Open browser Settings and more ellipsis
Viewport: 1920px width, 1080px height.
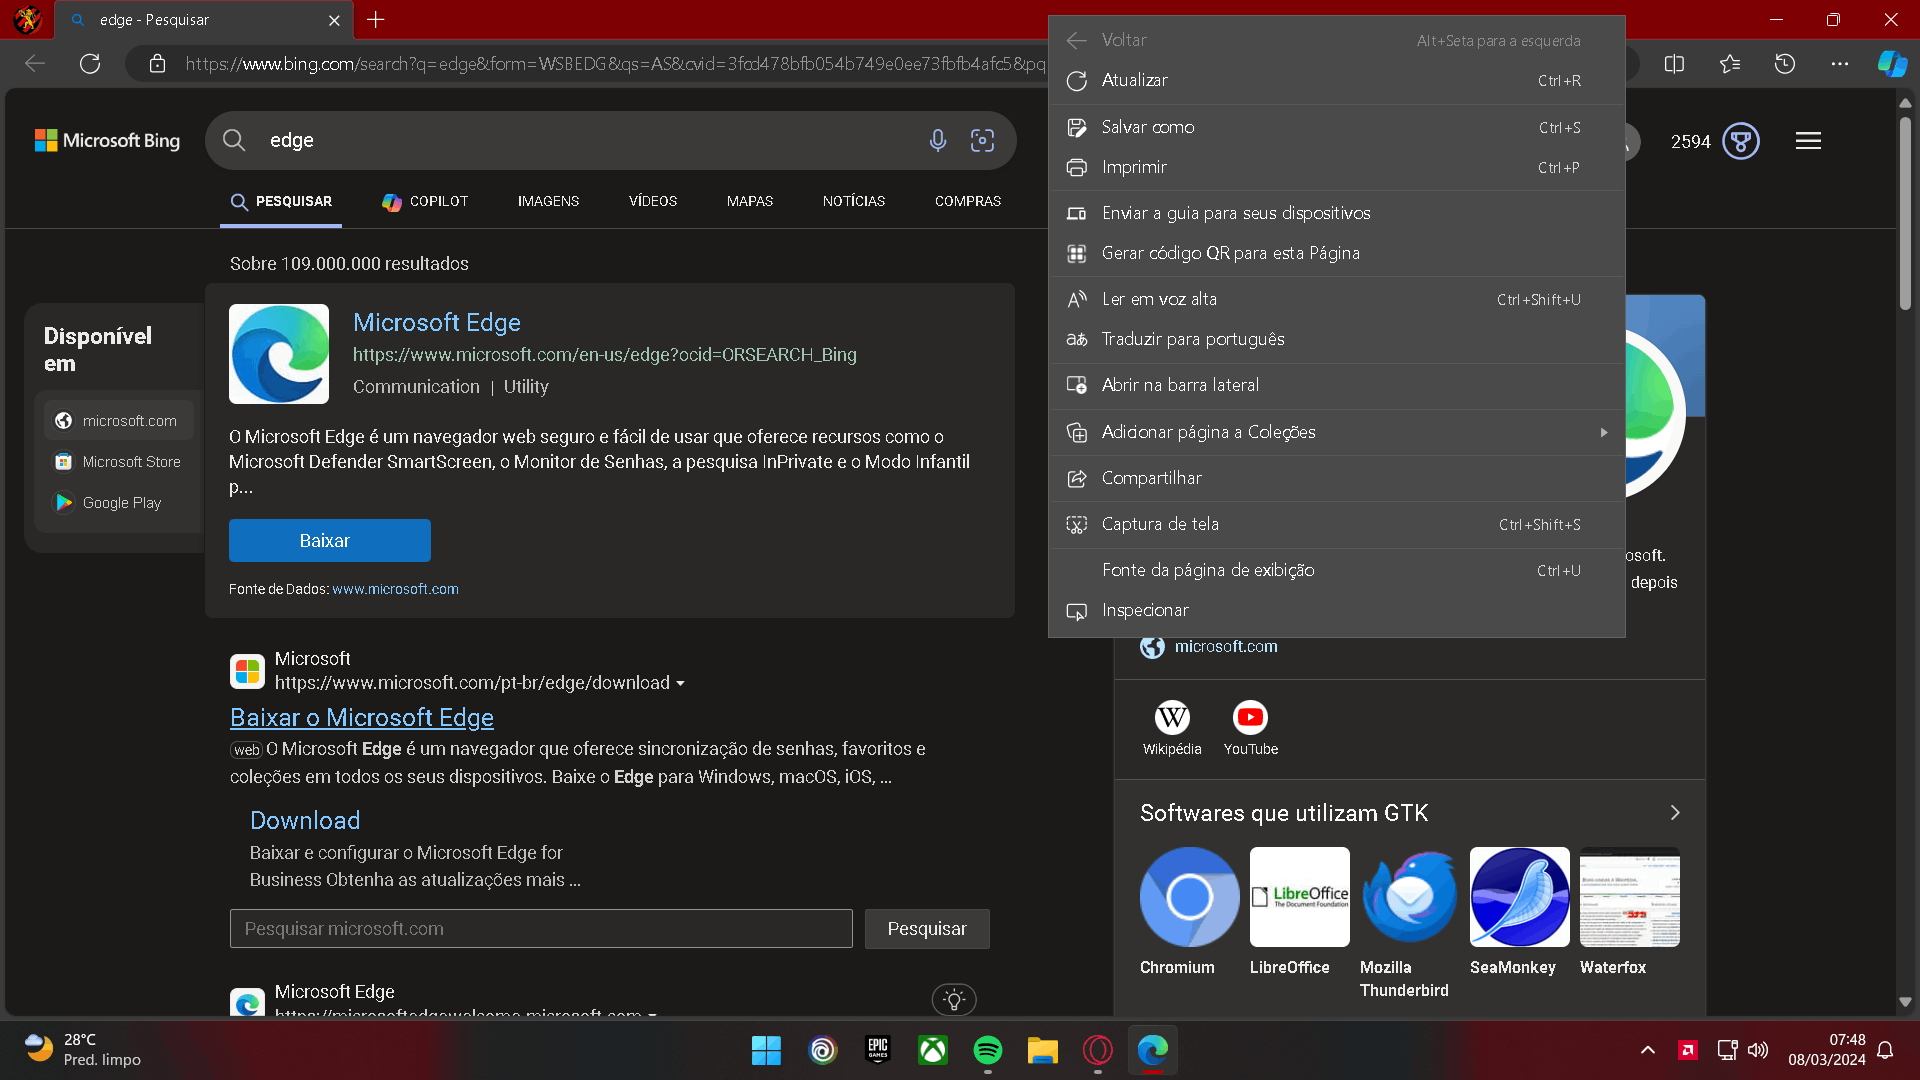[1839, 64]
